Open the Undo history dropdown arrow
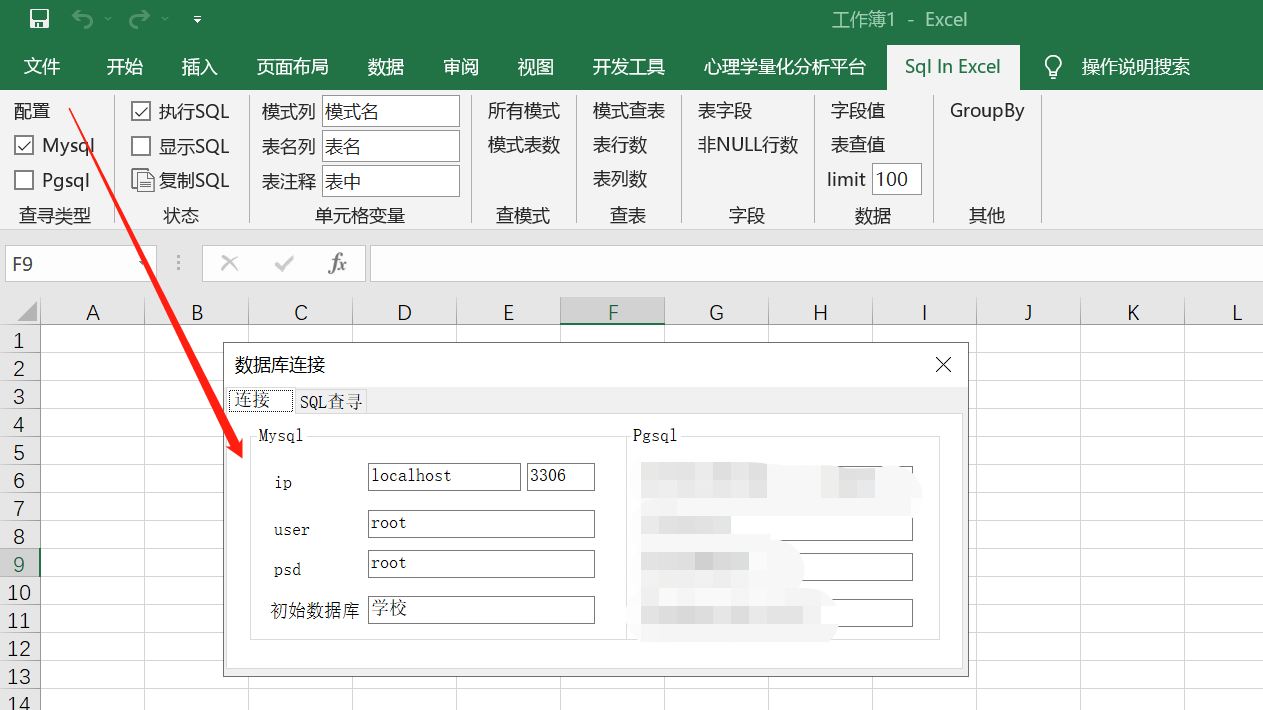The image size is (1263, 710). point(108,19)
